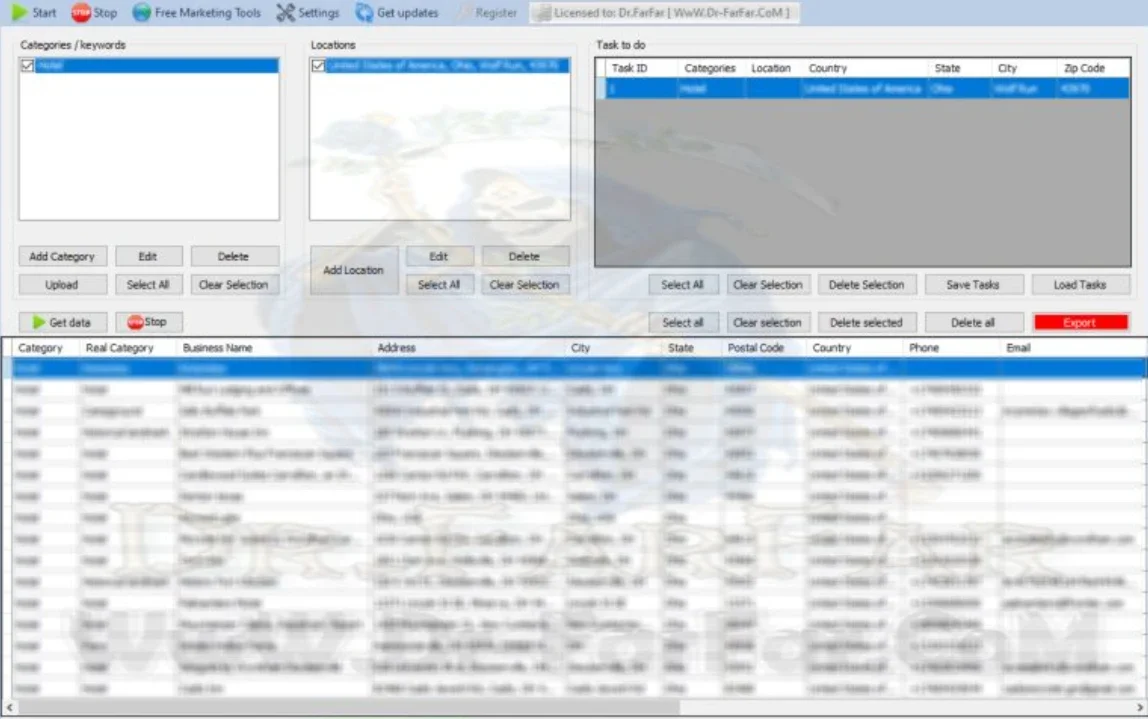Toggle the checkbox of the first category
Image resolution: width=1148 pixels, height=719 pixels.
tap(27, 65)
